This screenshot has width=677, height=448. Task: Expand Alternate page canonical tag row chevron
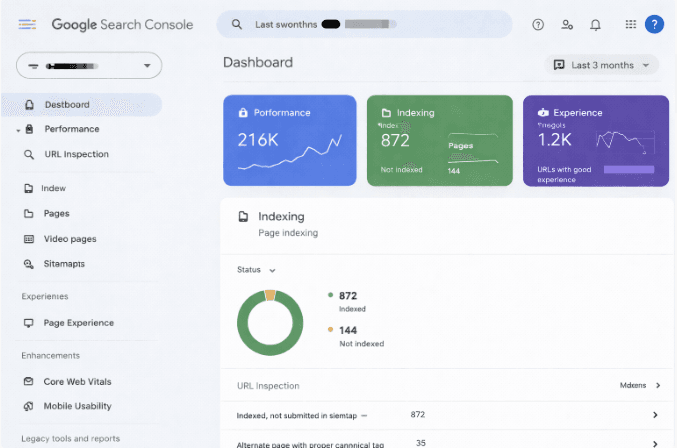click(655, 443)
